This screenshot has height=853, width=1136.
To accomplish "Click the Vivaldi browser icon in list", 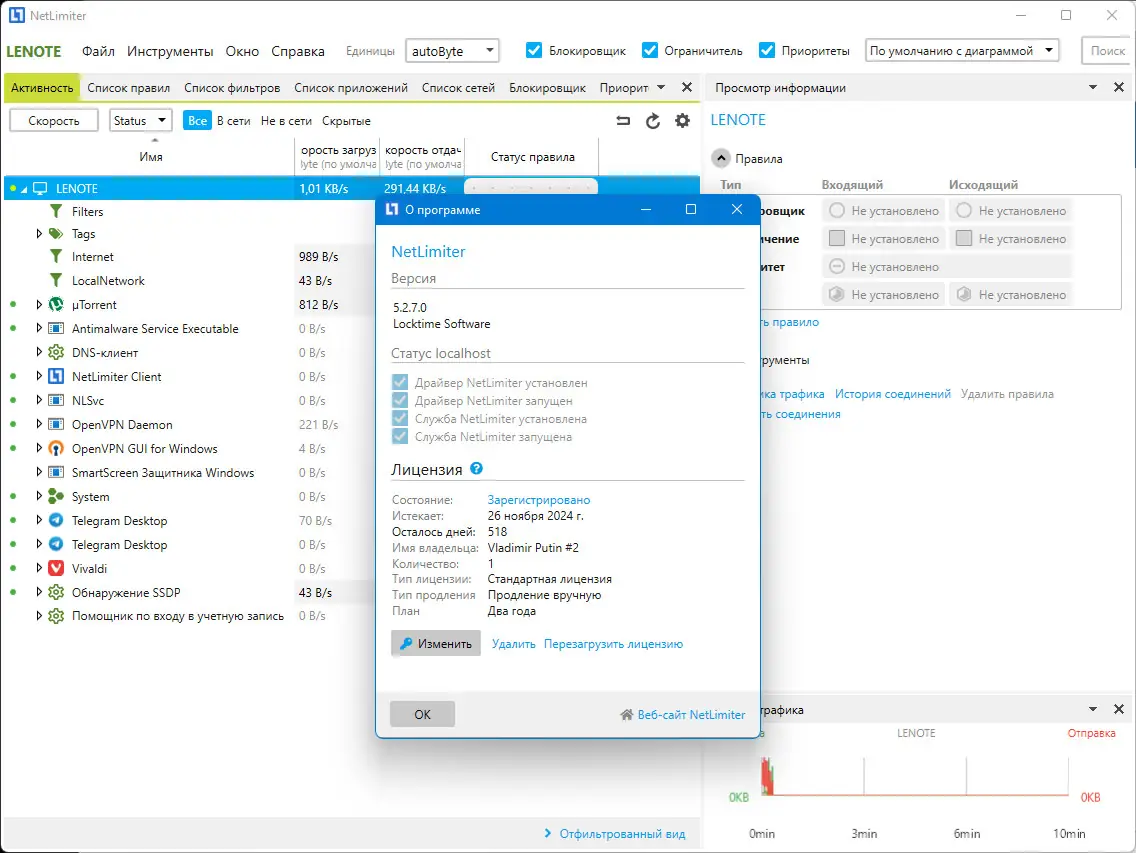I will [x=56, y=568].
